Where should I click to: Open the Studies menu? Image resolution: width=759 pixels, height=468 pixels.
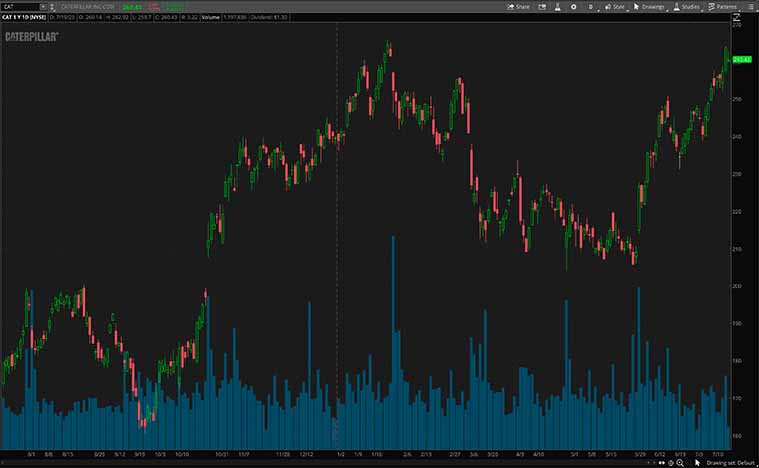(x=686, y=6)
